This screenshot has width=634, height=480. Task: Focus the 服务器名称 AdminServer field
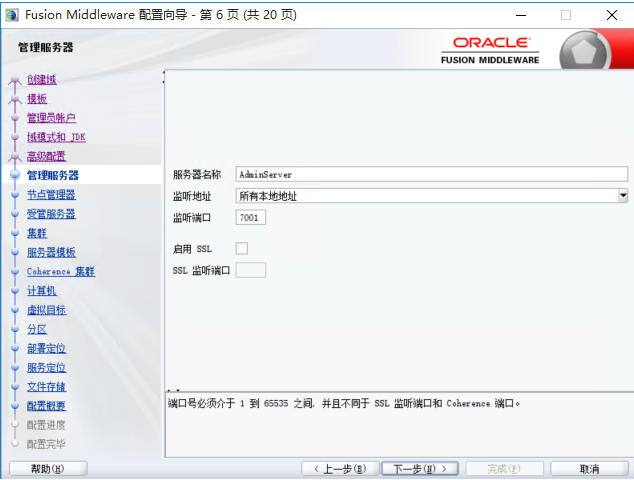tap(431, 174)
